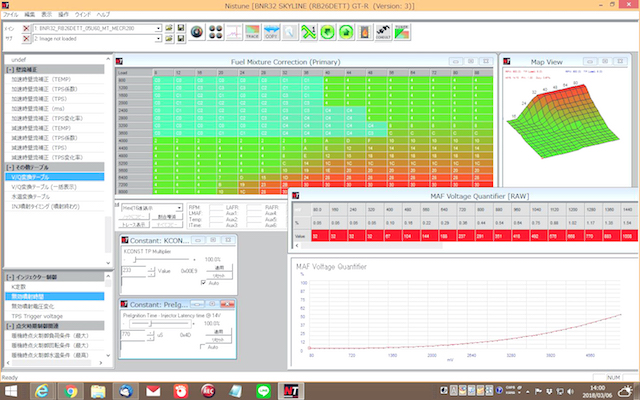
Task: Click the TUNER toolbar icon
Action: [x=401, y=32]
